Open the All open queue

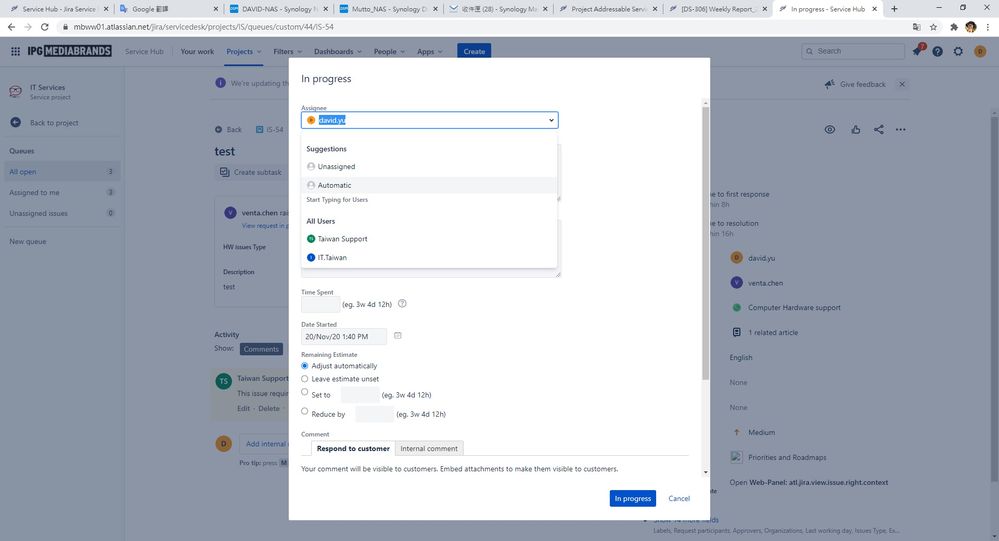click(x=61, y=171)
